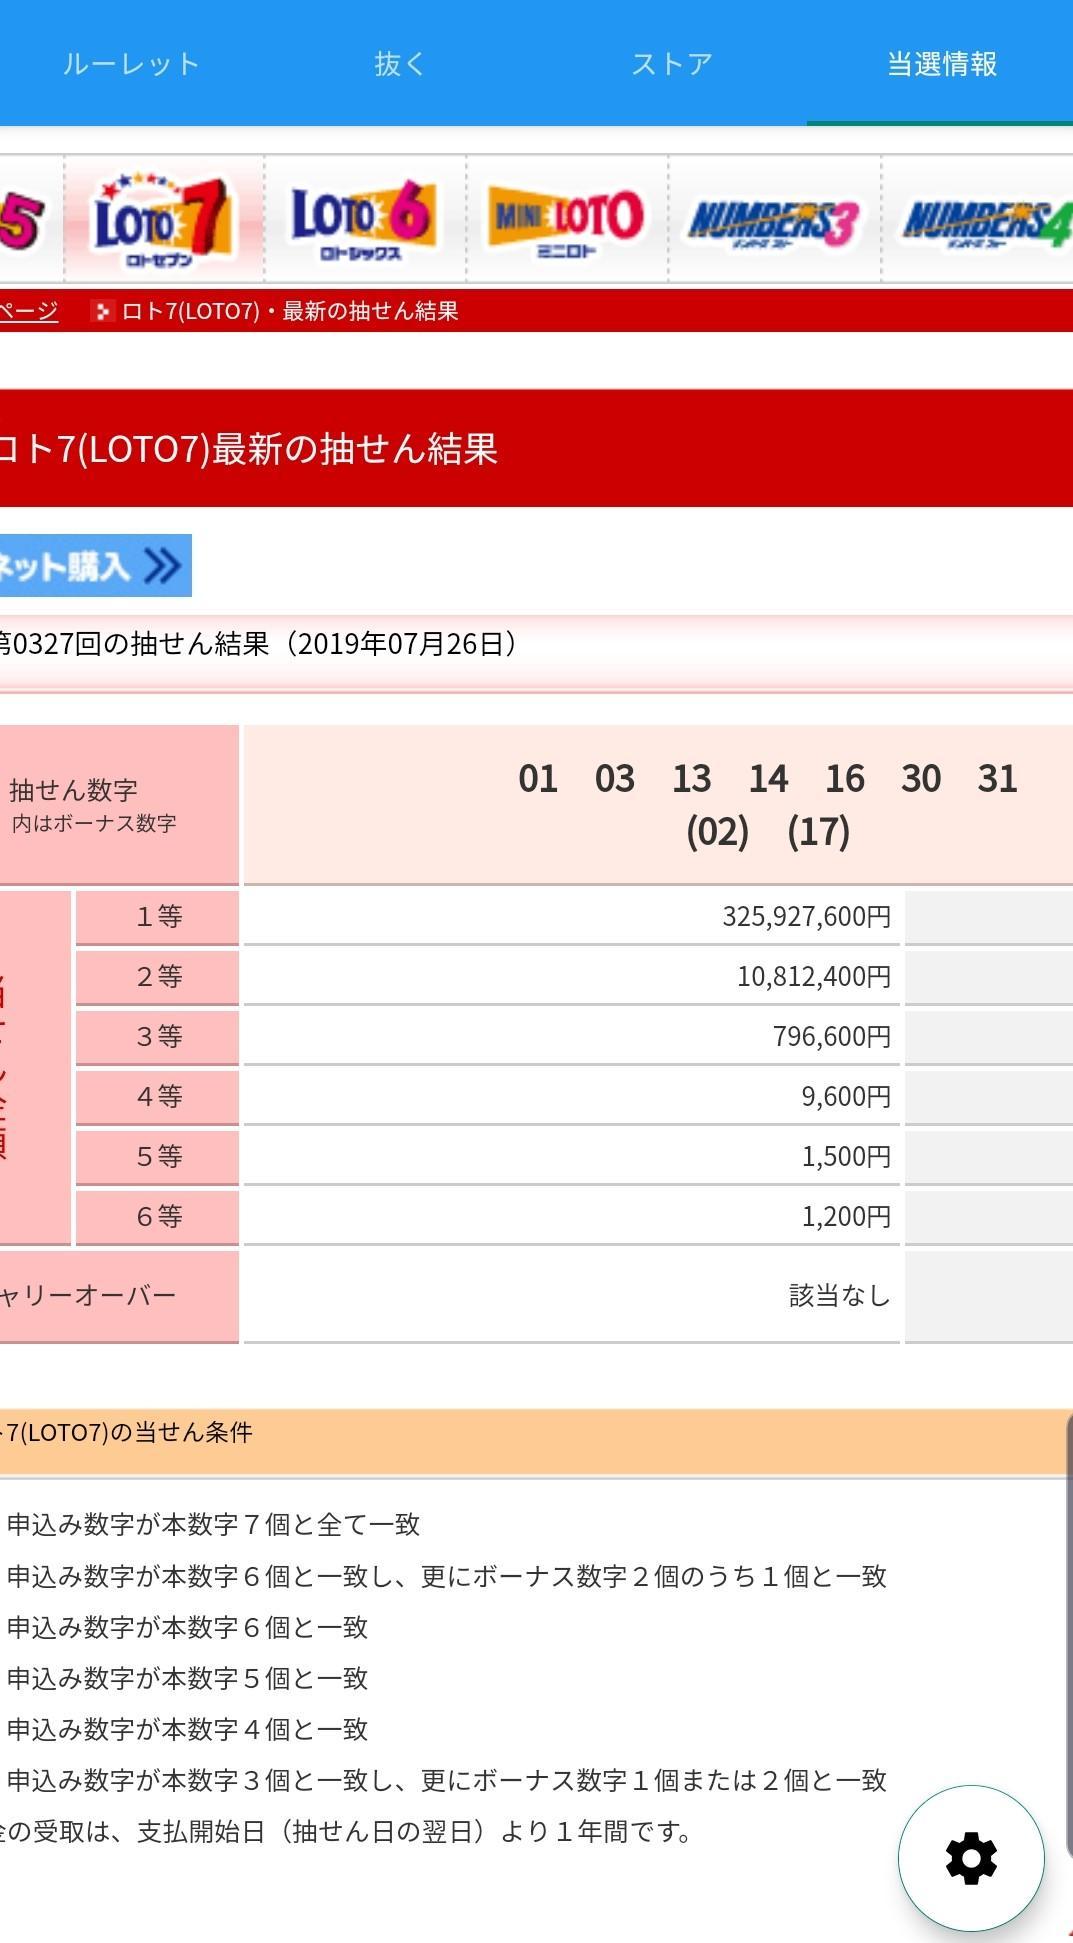Click the 796,600円 prize amount
Image resolution: width=1073 pixels, height=1943 pixels.
832,1036
